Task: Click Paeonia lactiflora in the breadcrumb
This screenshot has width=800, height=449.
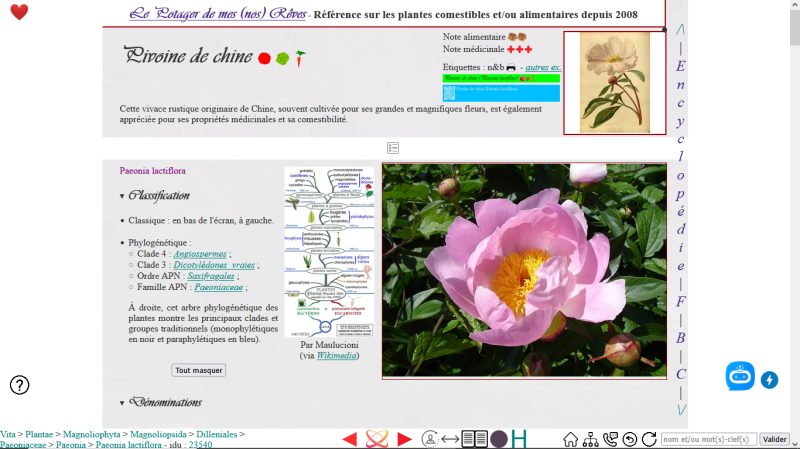Action: 129,445
